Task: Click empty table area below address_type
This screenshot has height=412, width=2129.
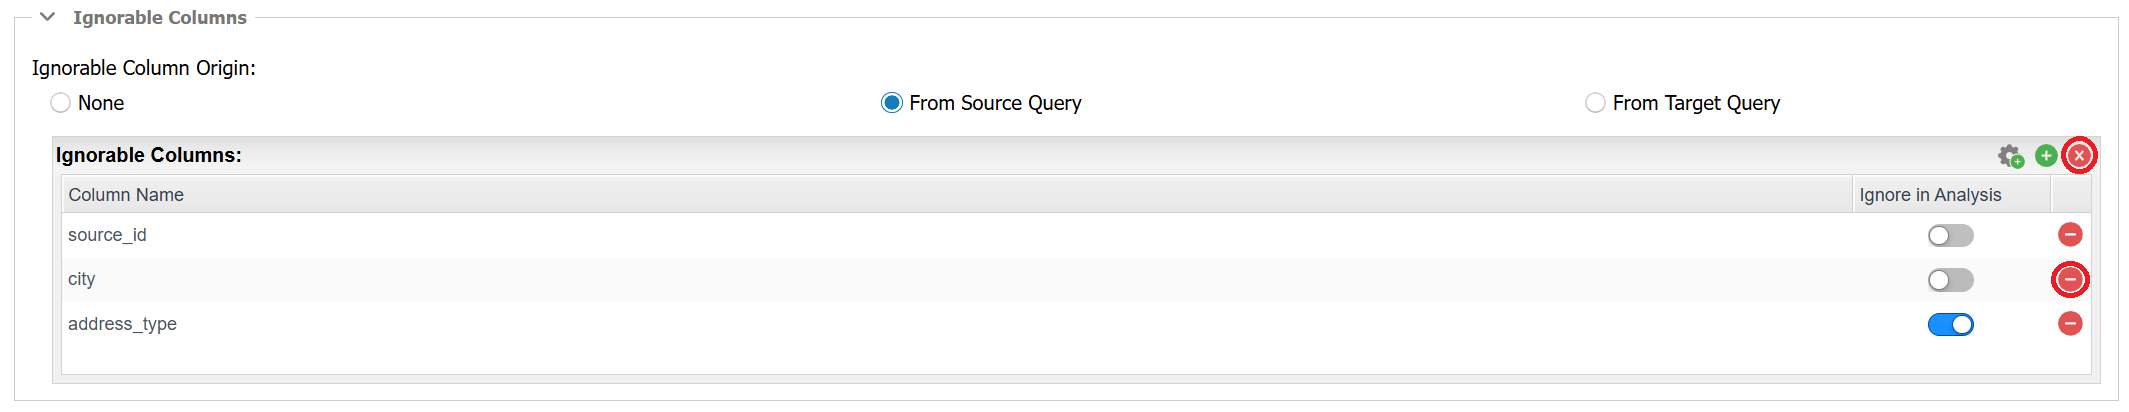Action: click(x=1076, y=360)
